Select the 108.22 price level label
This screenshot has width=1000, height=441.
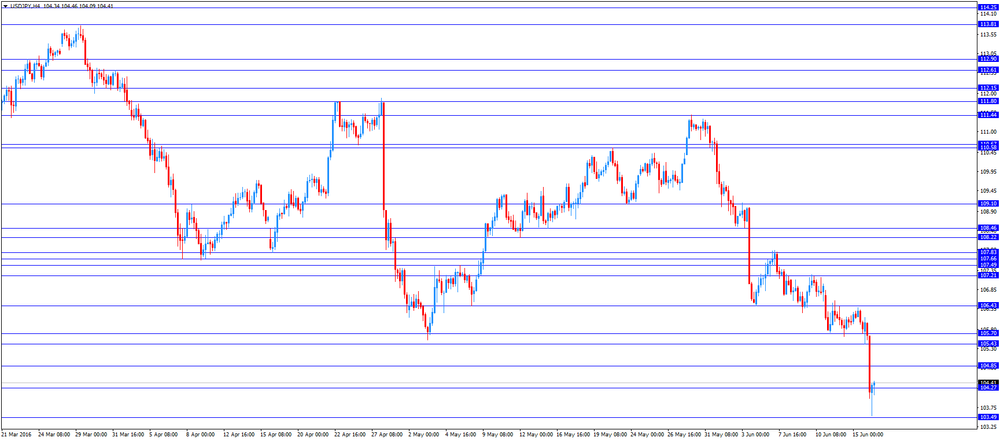(988, 237)
